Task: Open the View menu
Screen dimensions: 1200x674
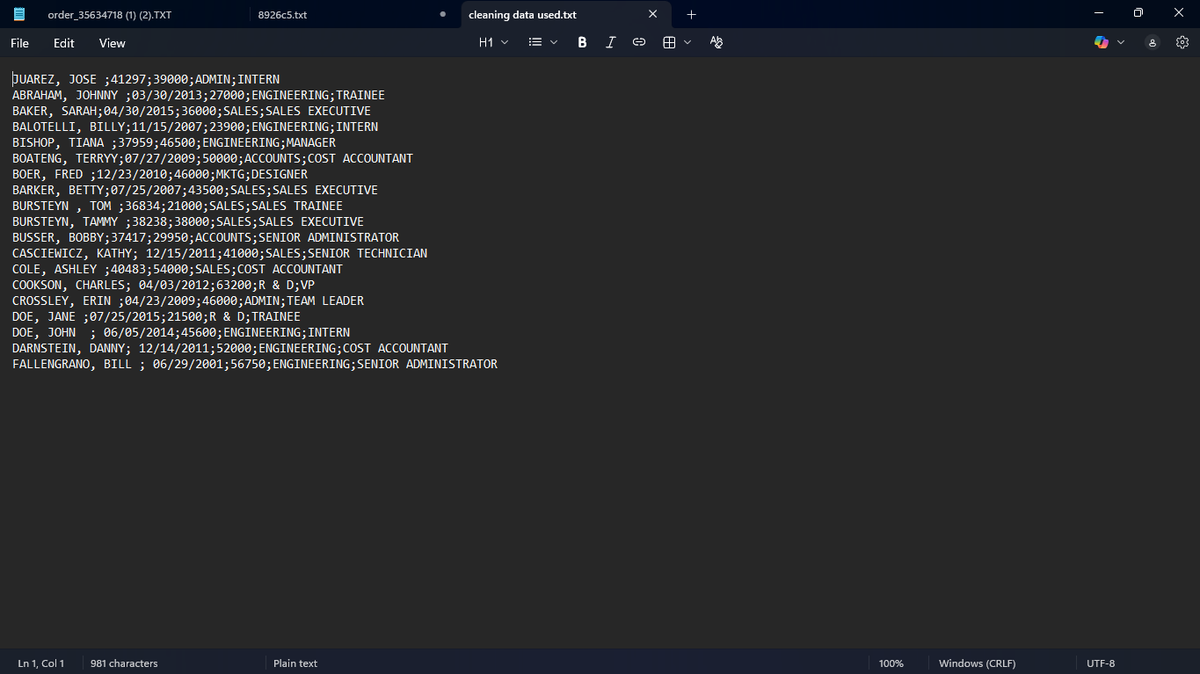Action: [x=112, y=43]
